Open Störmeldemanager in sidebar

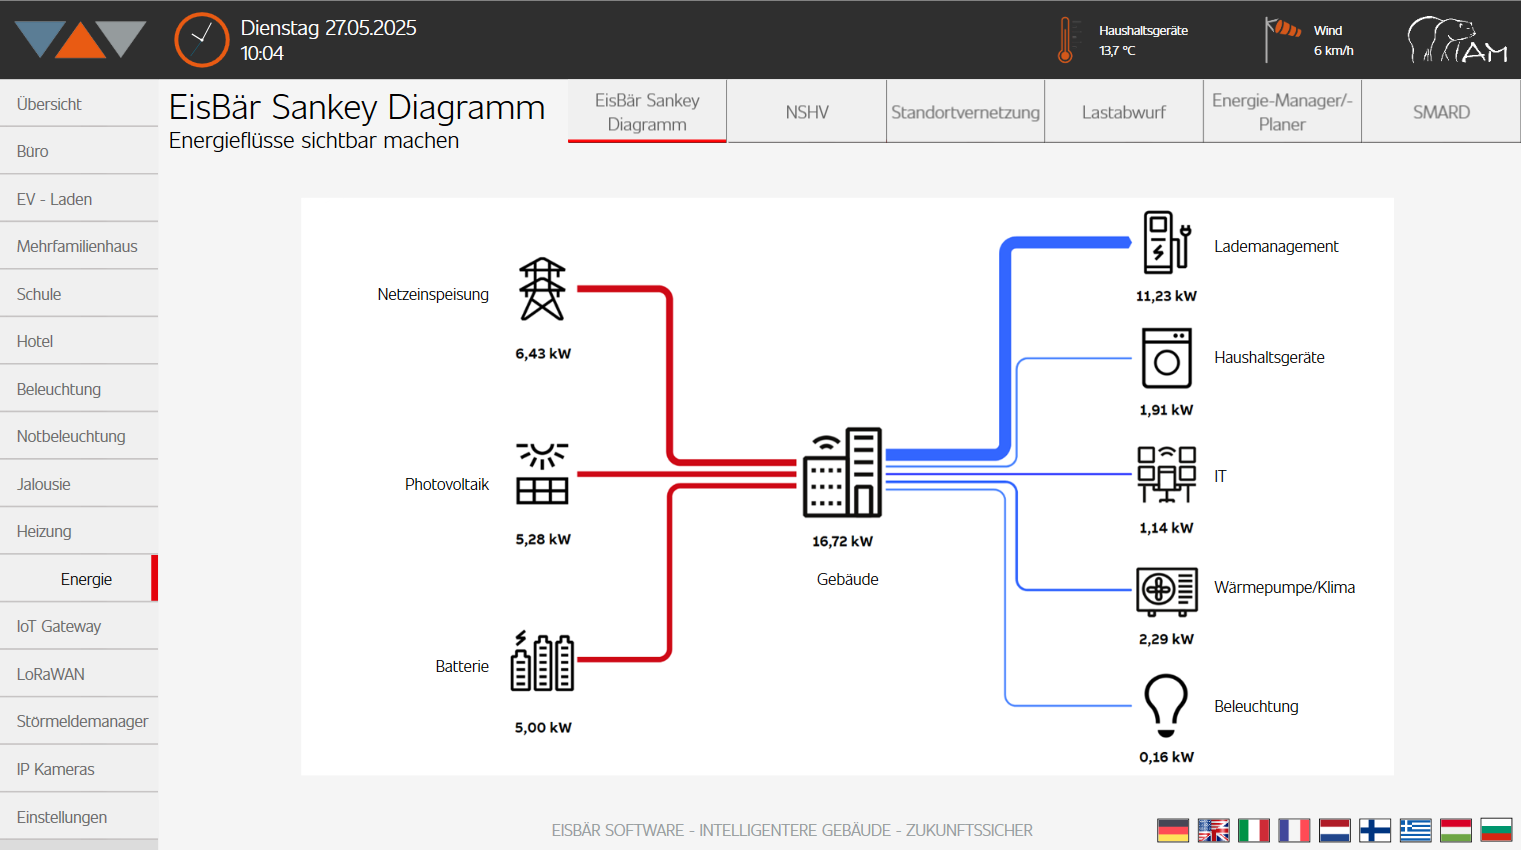tap(79, 721)
